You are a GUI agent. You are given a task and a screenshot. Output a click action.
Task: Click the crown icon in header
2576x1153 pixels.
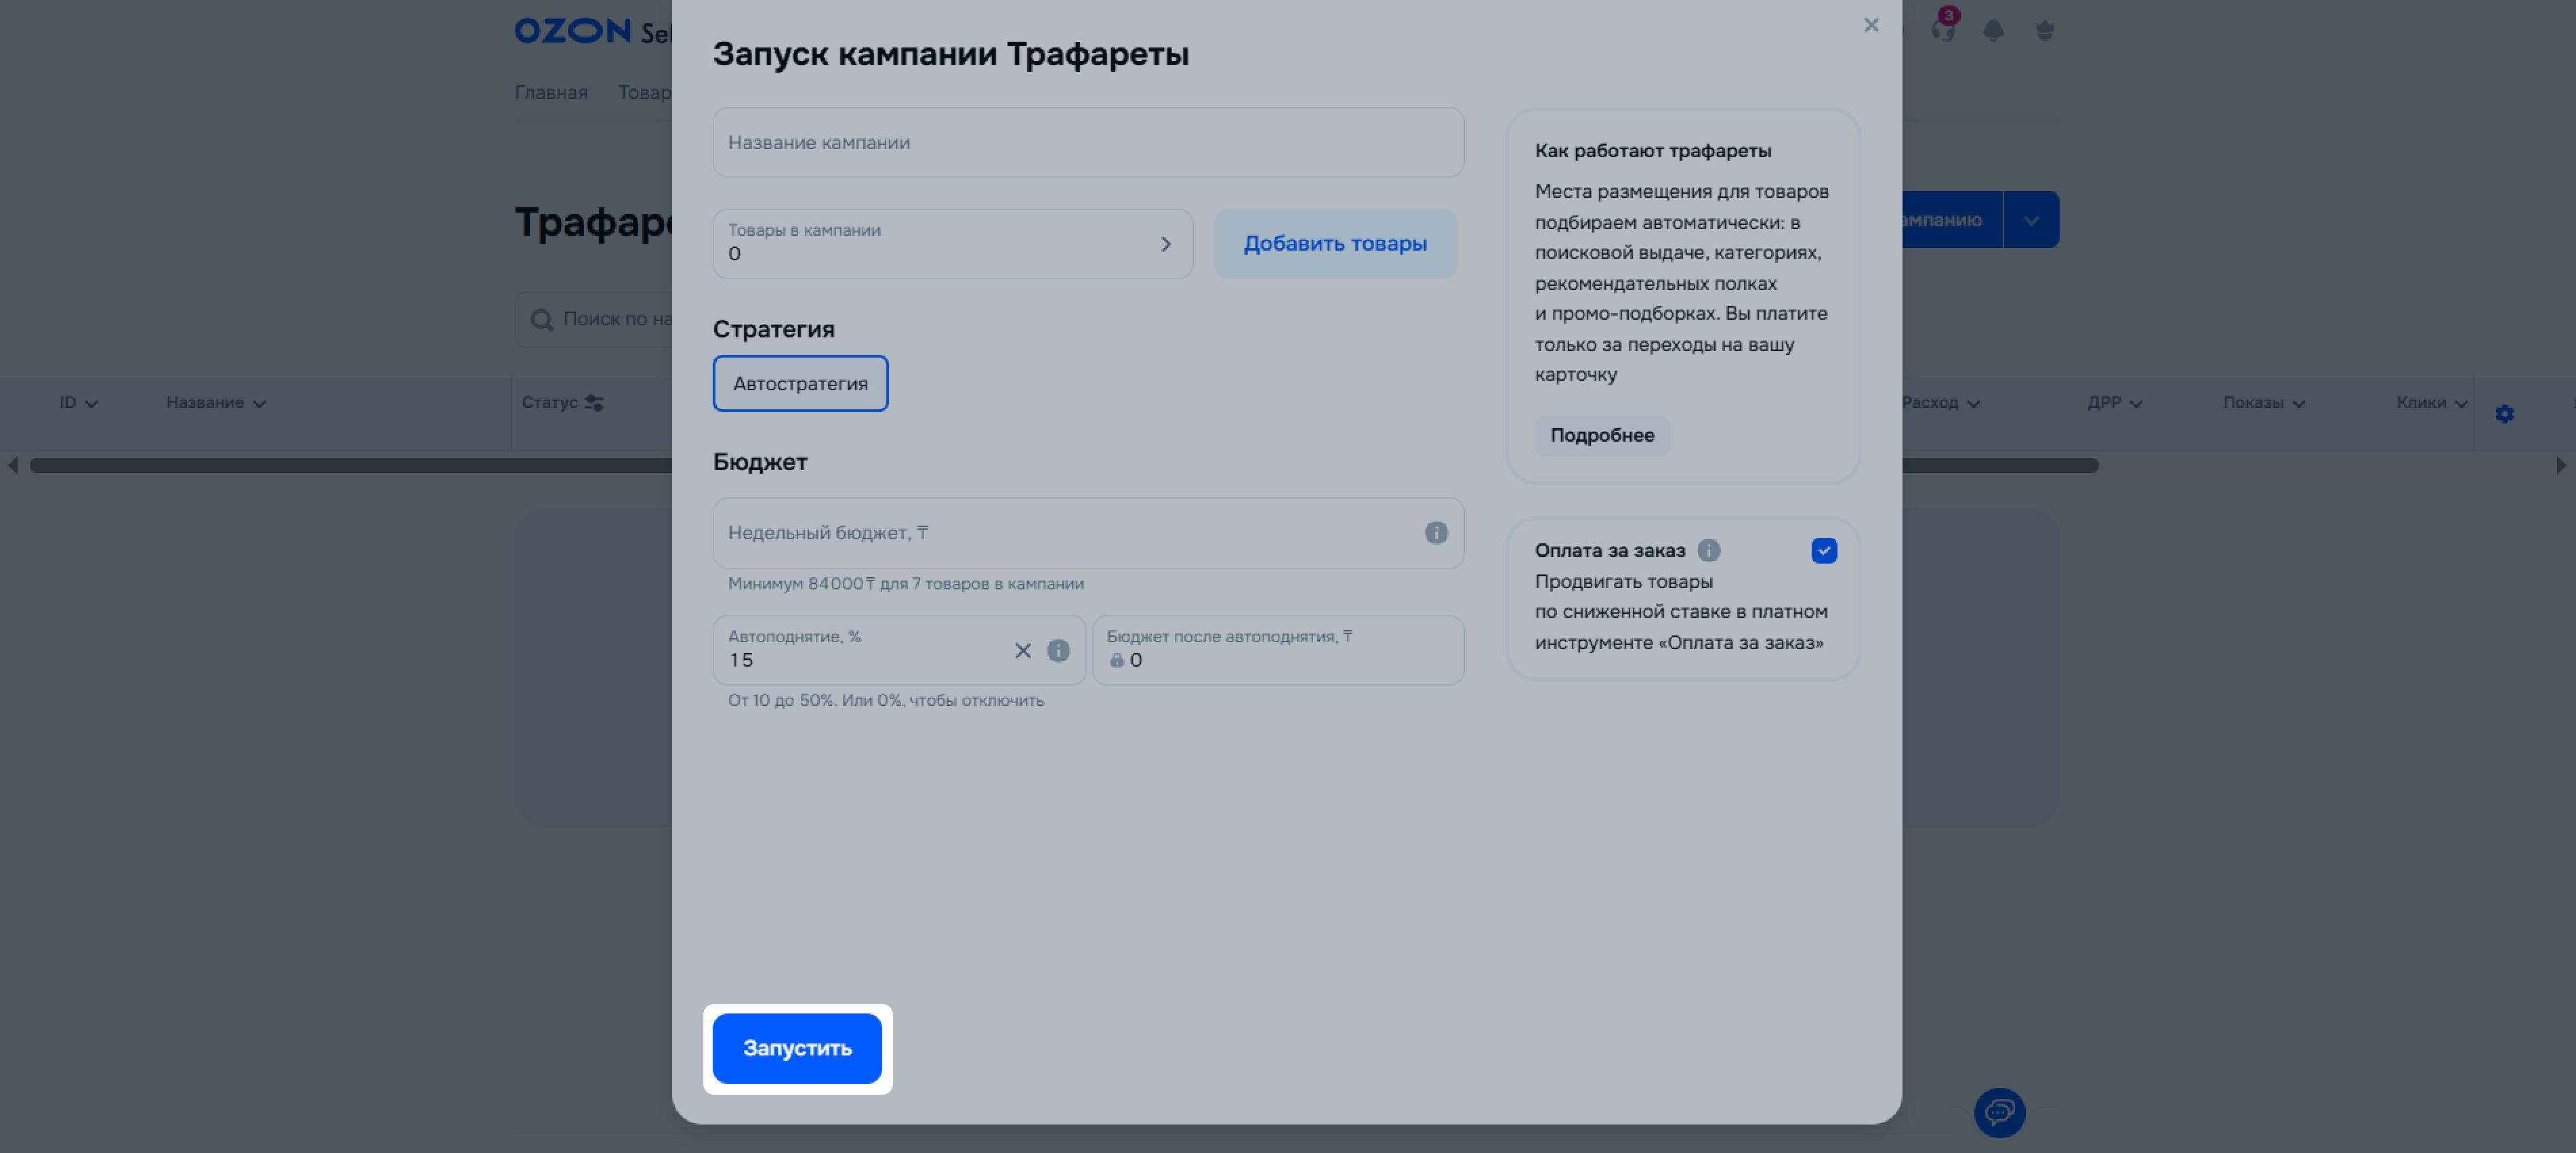(x=2045, y=30)
